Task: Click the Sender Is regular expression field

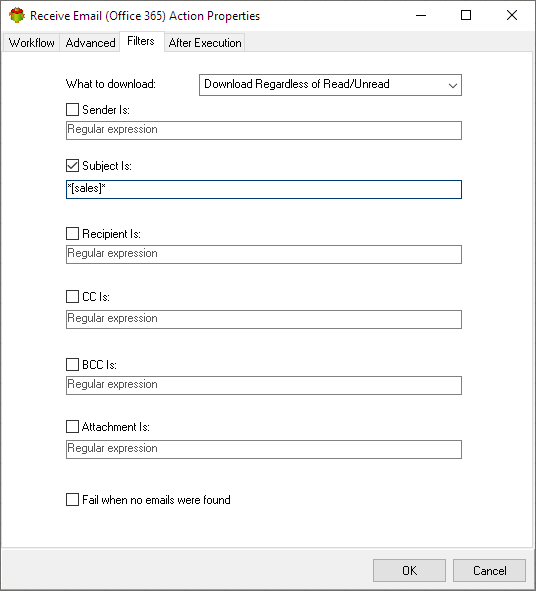Action: 264,130
